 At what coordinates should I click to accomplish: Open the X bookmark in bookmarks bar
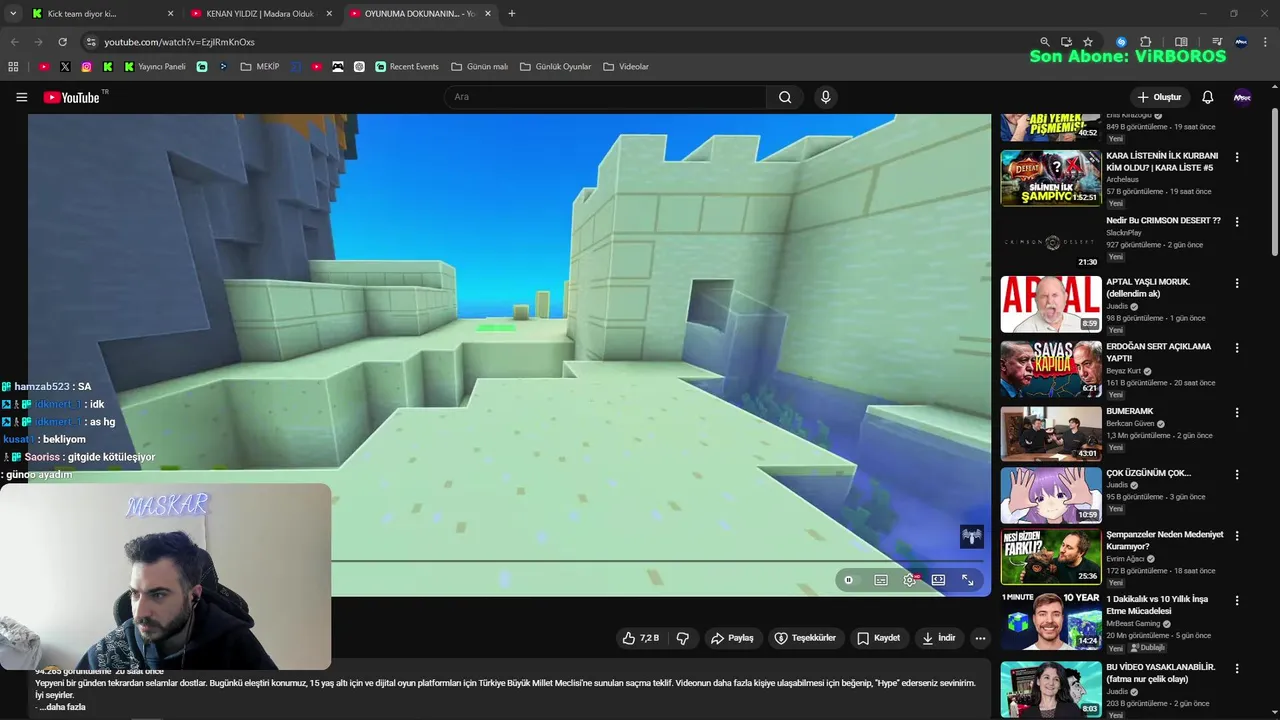(65, 67)
